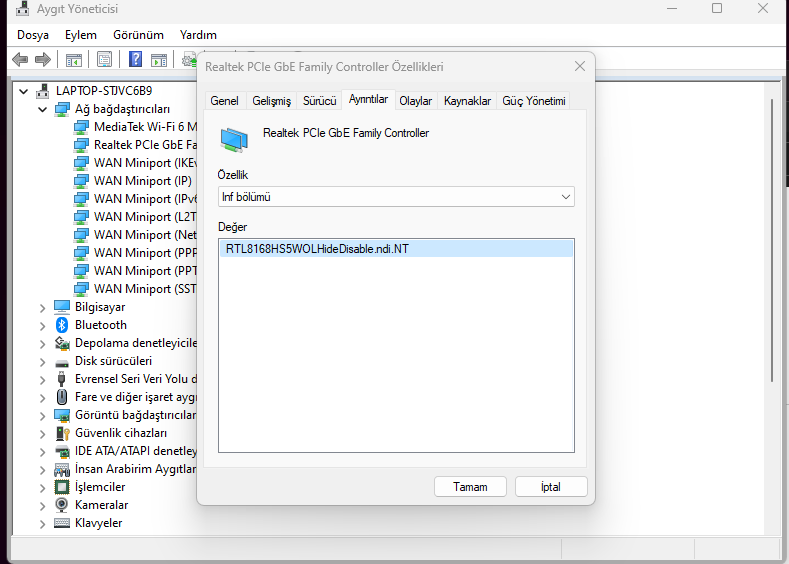
Task: Toggle the action pane toolbar icon
Action: click(159, 59)
